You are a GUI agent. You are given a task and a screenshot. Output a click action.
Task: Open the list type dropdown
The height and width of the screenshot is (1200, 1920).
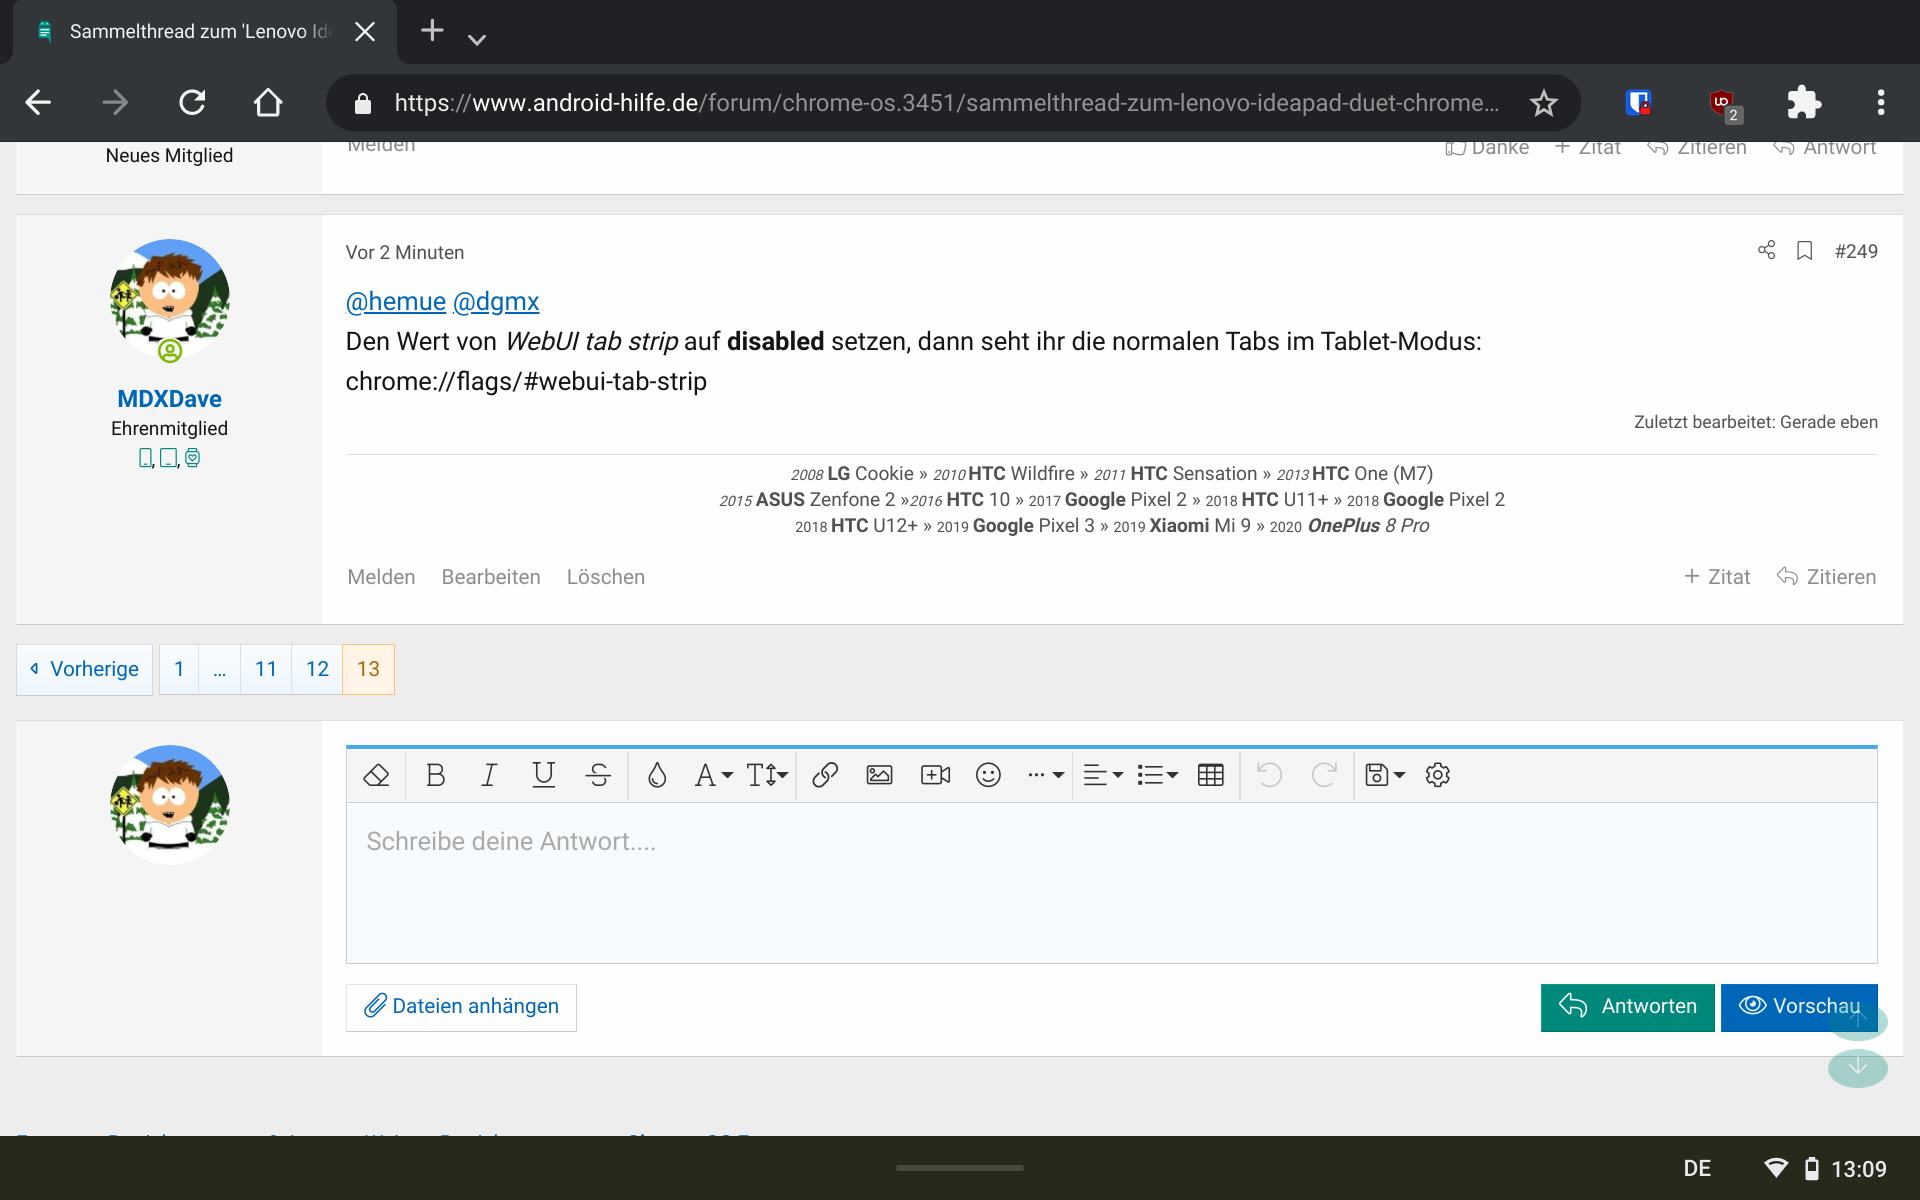[x=1157, y=775]
